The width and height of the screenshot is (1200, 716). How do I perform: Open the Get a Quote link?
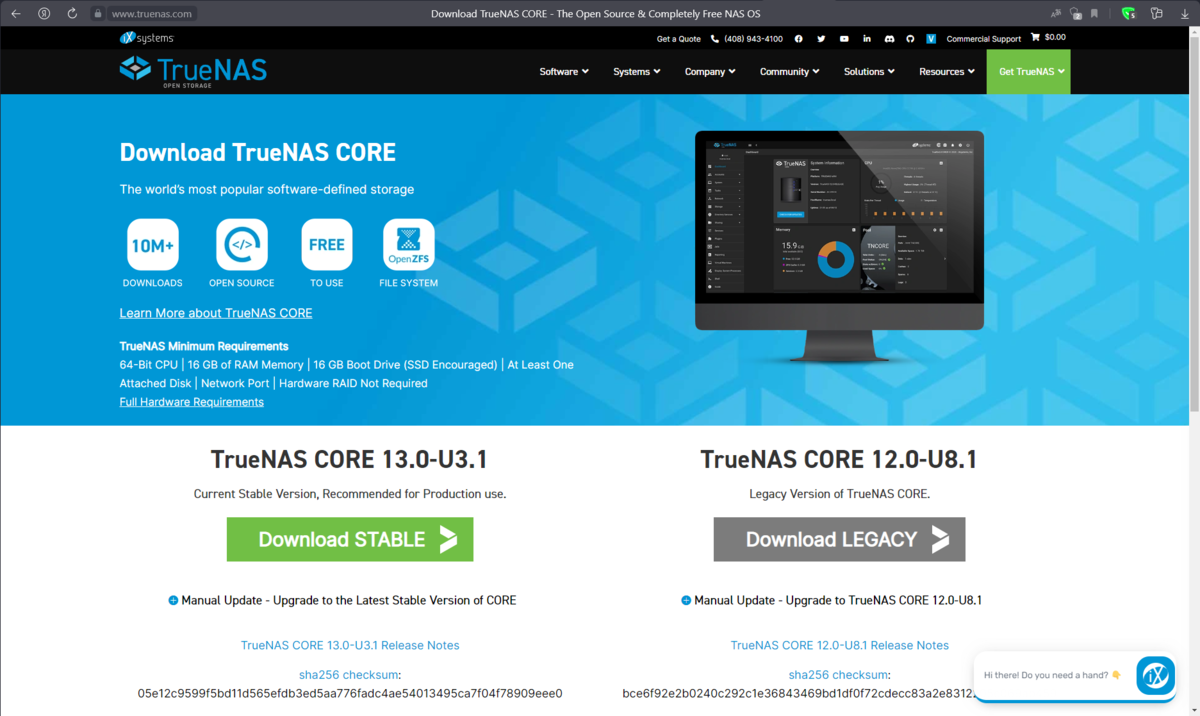pyautogui.click(x=678, y=39)
